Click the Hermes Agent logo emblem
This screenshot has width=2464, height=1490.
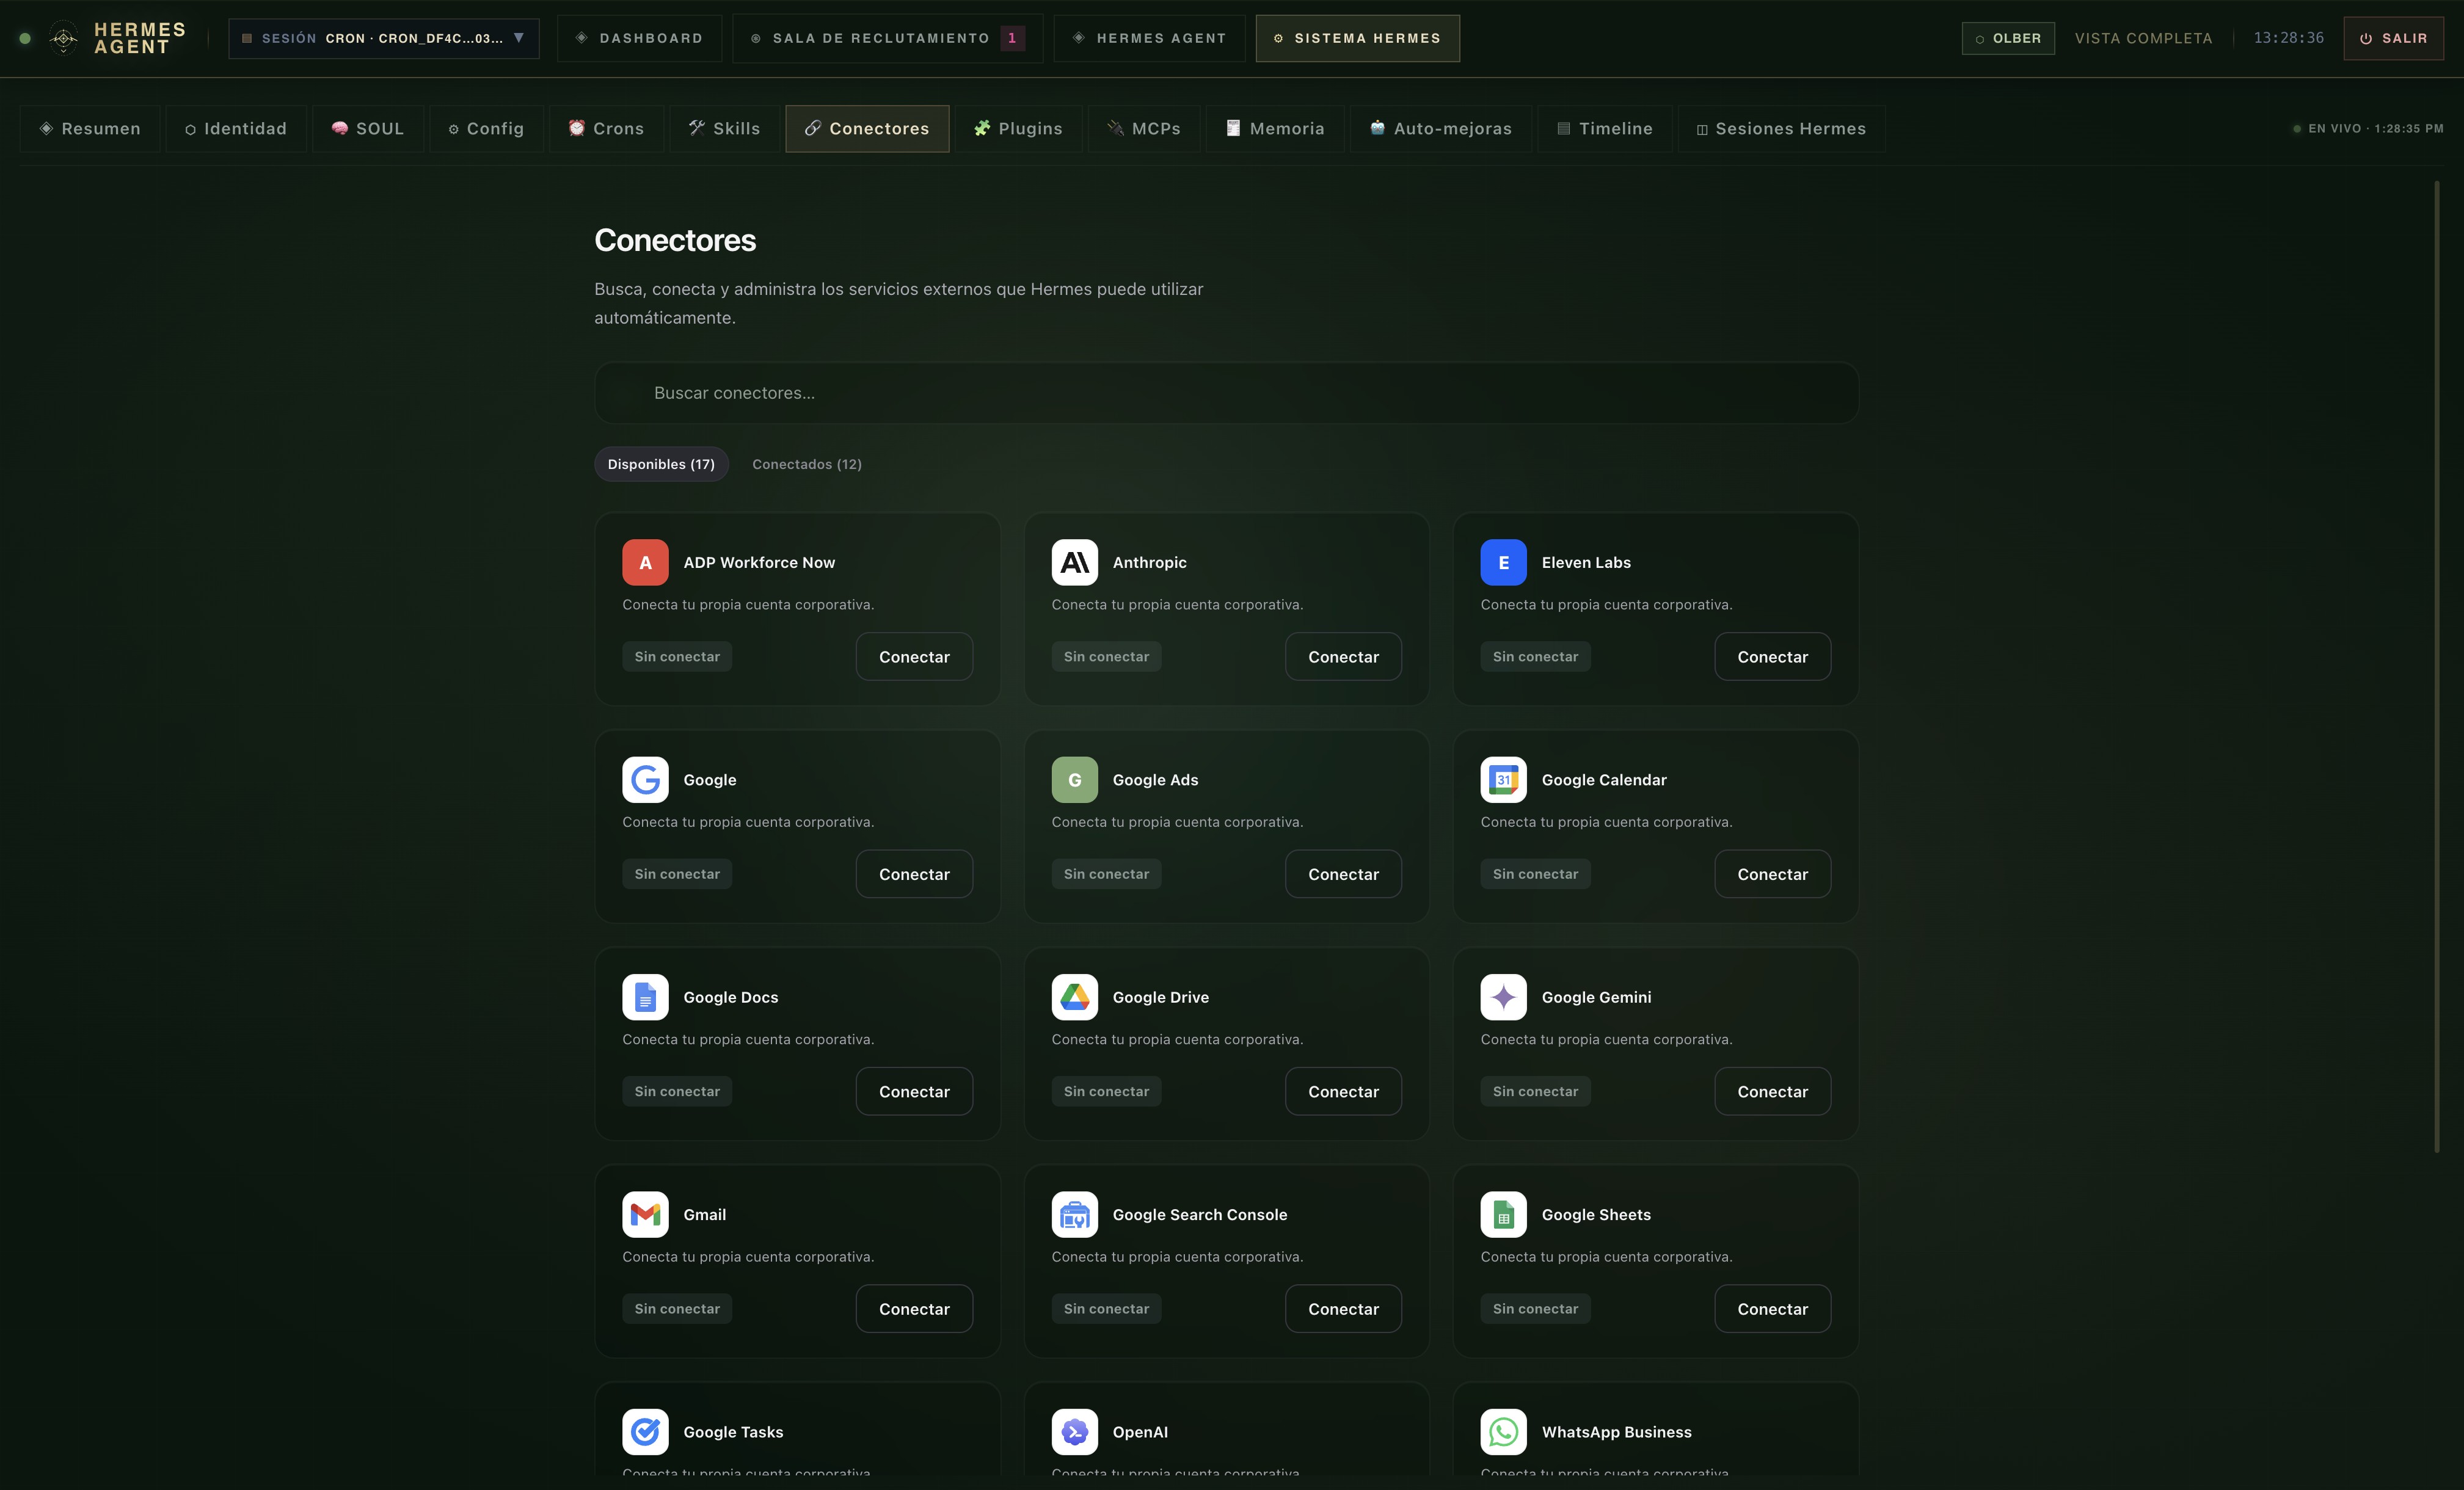pyautogui.click(x=63, y=38)
